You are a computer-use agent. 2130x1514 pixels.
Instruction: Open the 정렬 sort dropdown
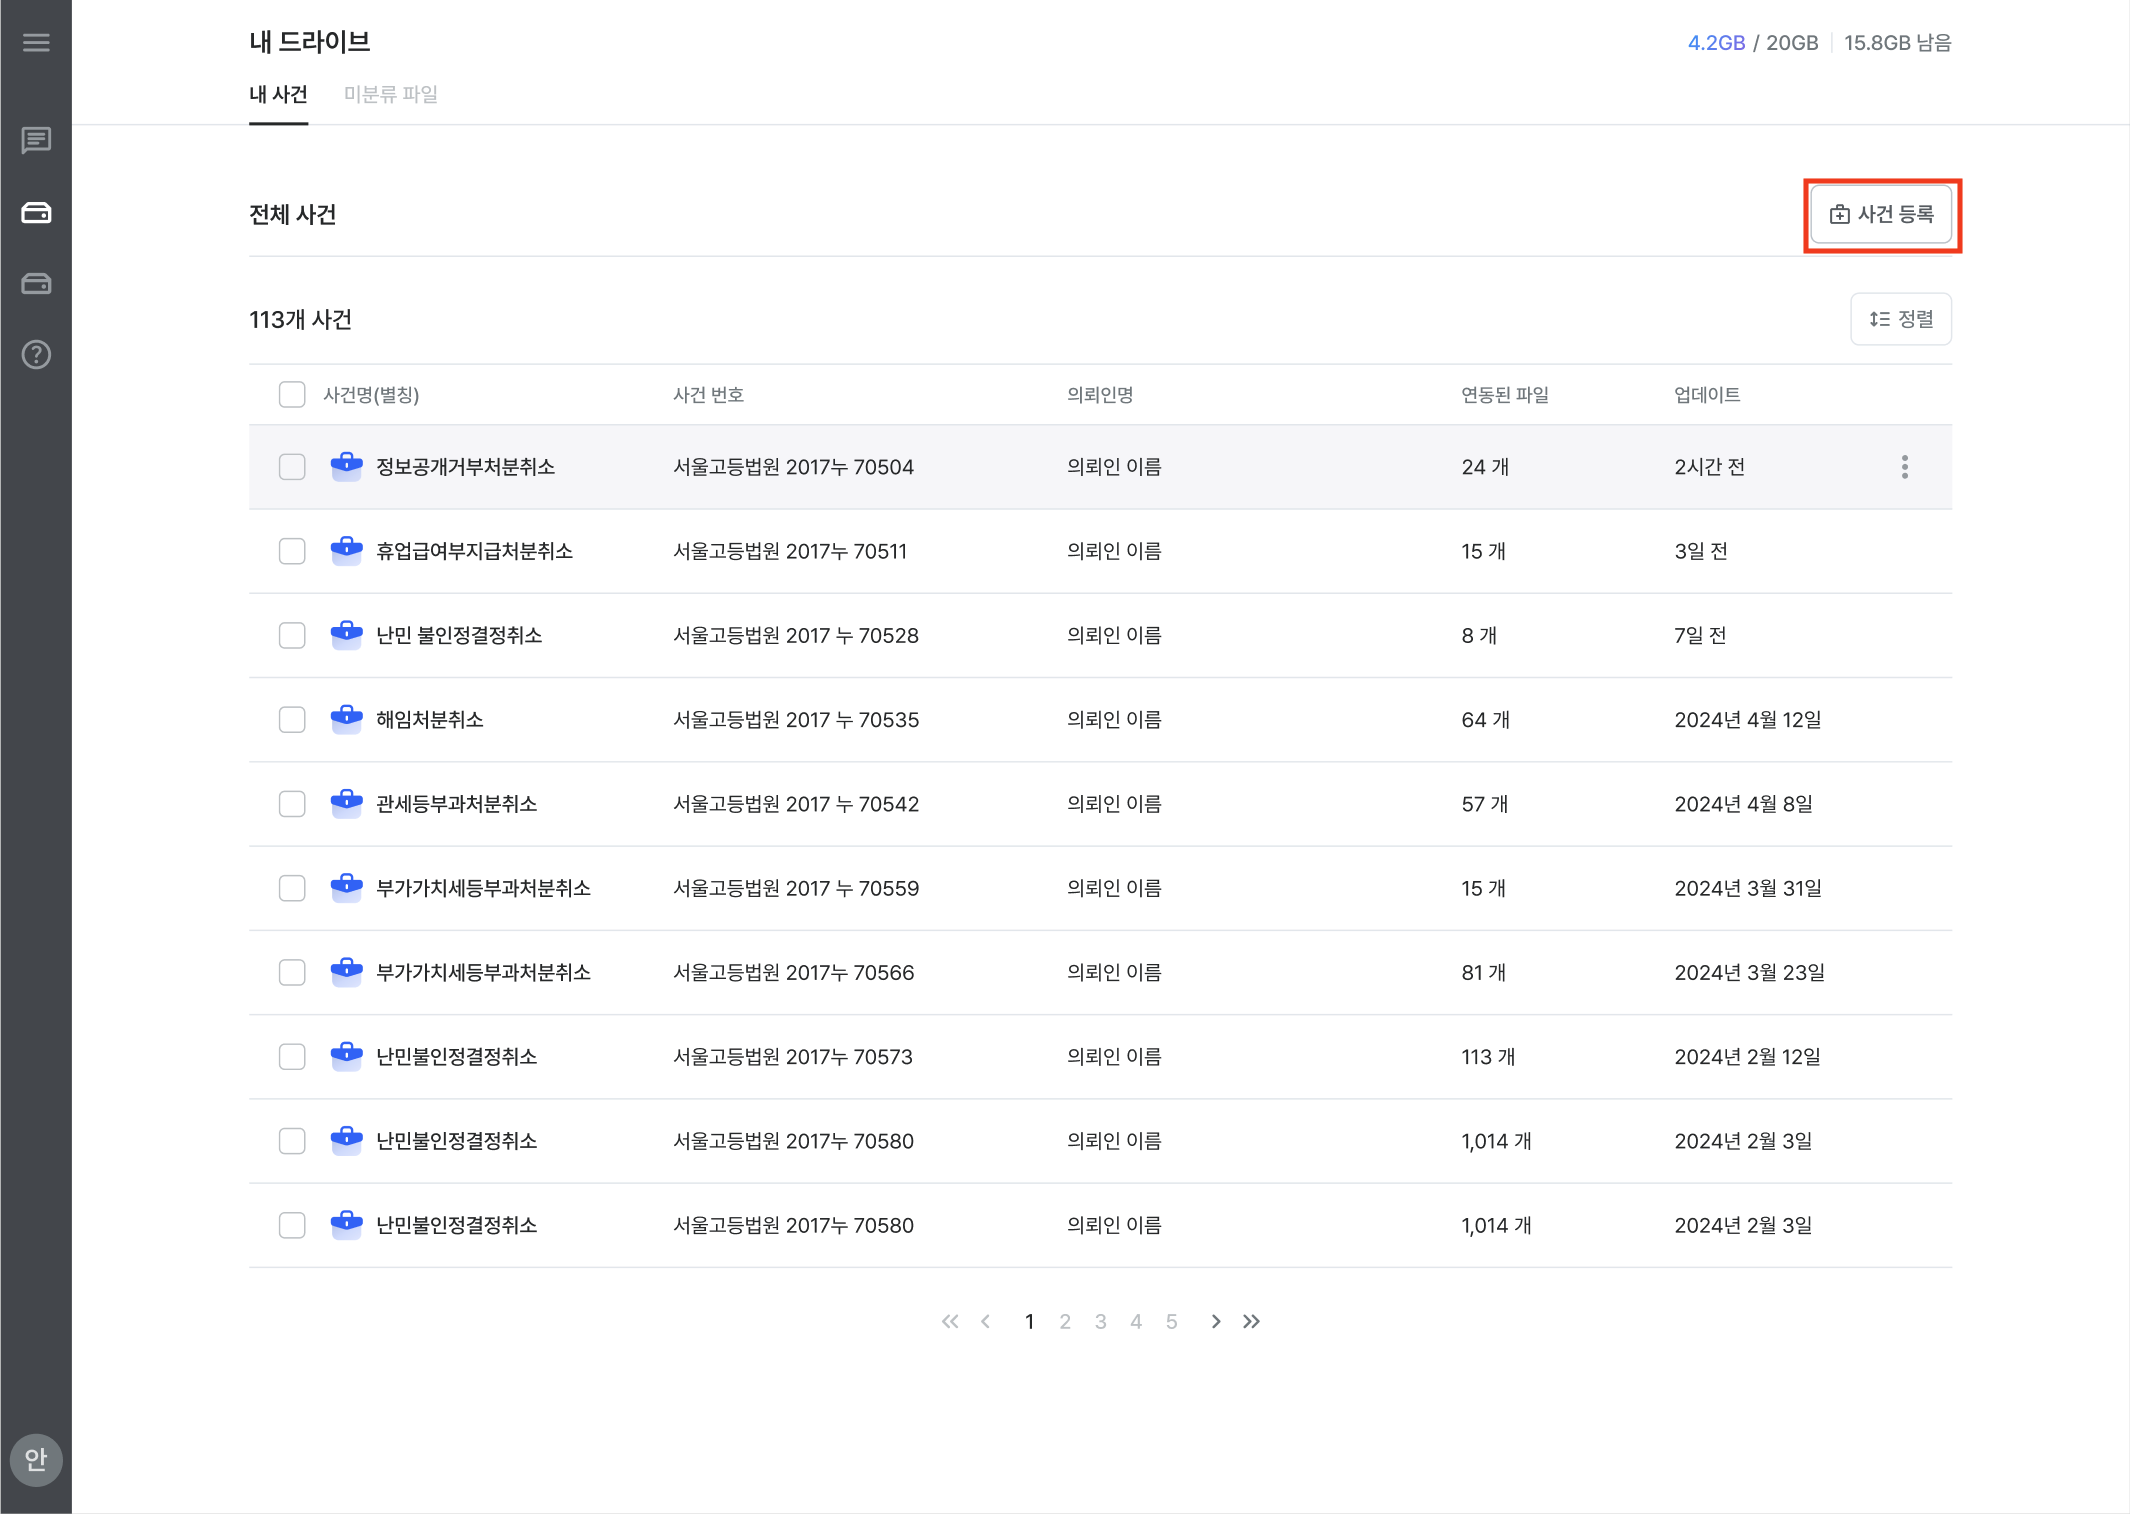1900,319
